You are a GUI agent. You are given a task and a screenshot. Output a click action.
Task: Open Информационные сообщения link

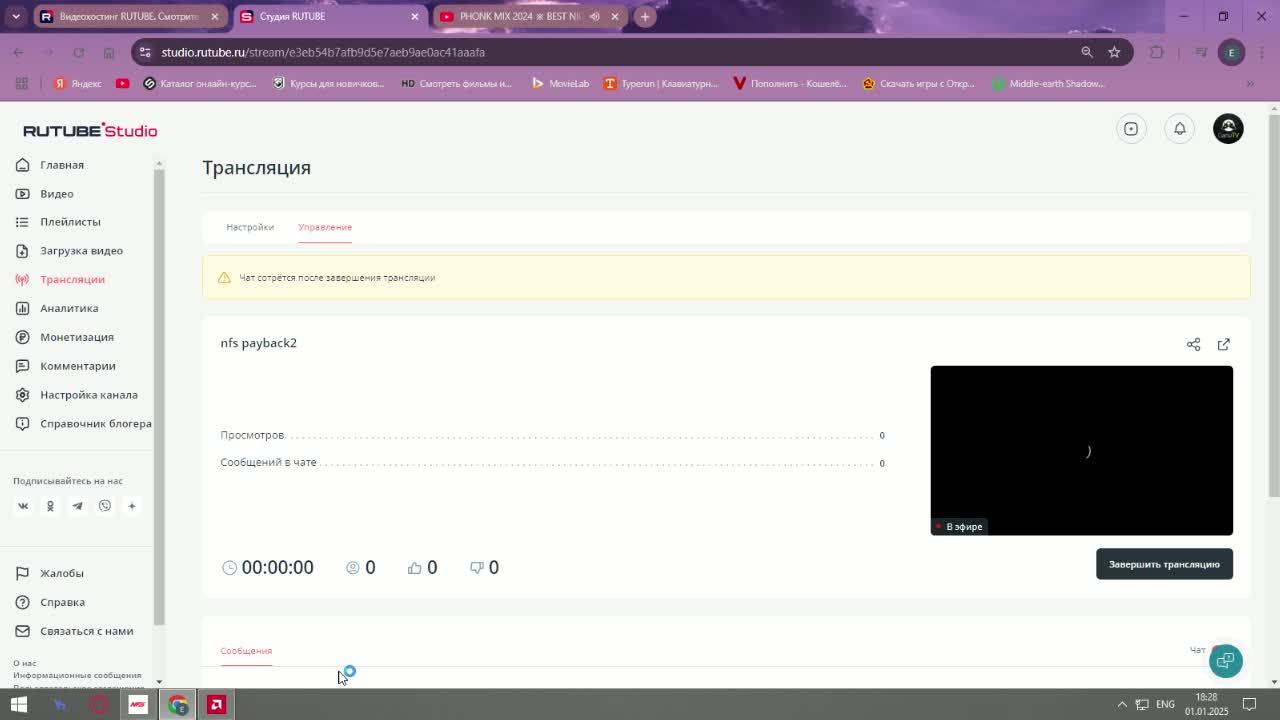point(77,675)
